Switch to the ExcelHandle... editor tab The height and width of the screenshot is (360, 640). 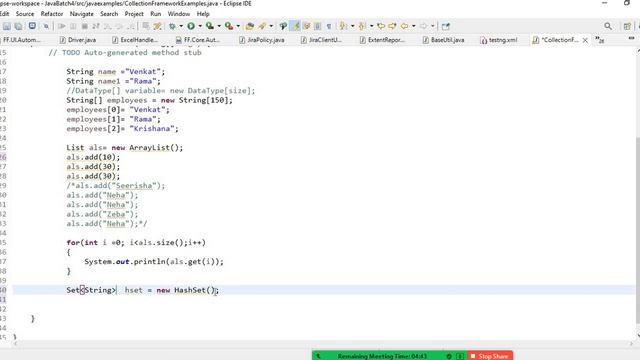(x=135, y=40)
